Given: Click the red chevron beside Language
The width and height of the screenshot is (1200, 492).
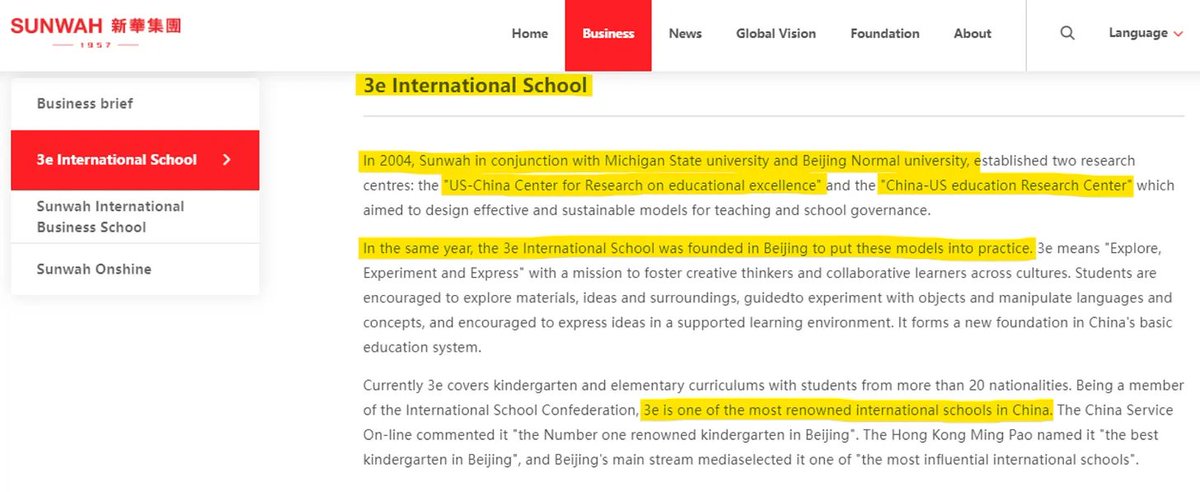Looking at the screenshot, I should pos(1178,34).
